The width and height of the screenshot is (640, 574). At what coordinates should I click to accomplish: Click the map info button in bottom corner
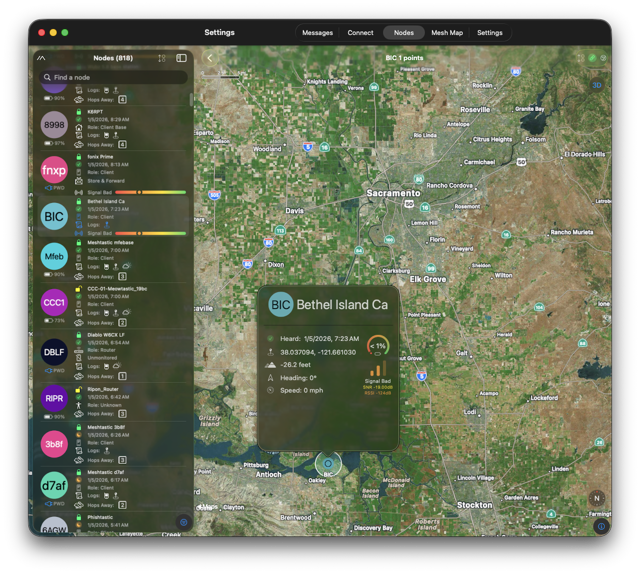pos(600,525)
